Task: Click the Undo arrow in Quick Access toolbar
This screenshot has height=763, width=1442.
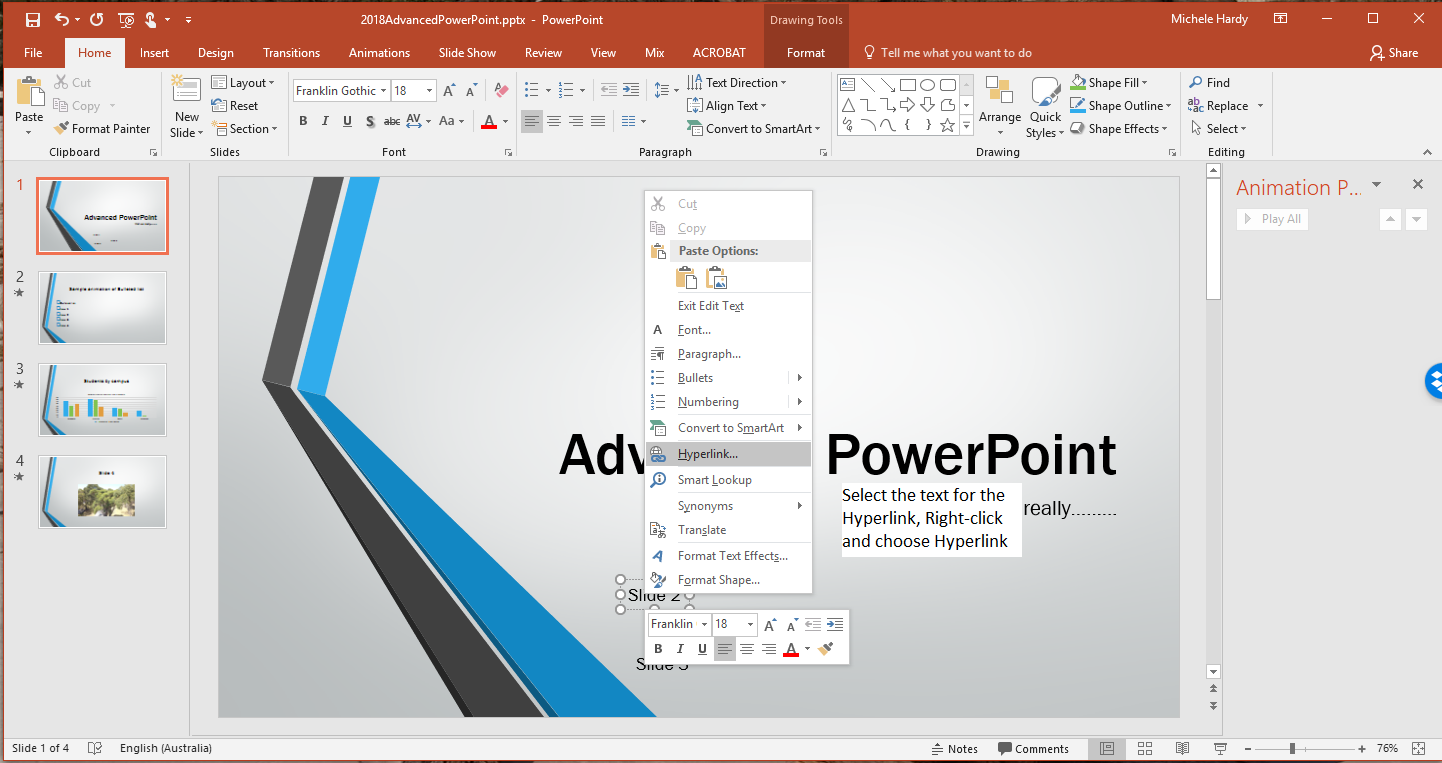Action: tap(62, 19)
